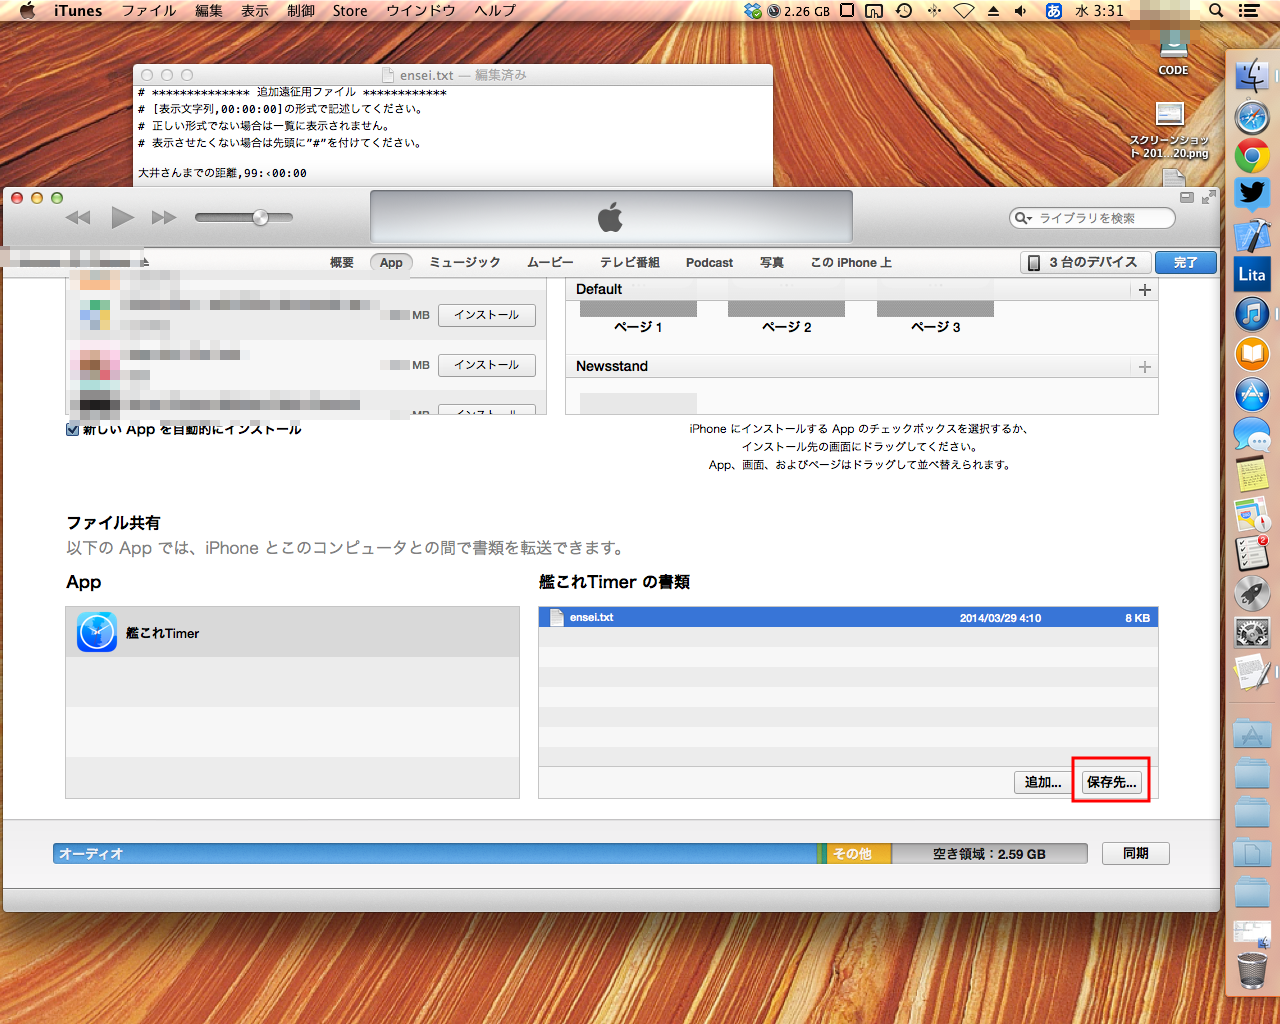Switch to この iPhone 上 tab

pos(851,263)
